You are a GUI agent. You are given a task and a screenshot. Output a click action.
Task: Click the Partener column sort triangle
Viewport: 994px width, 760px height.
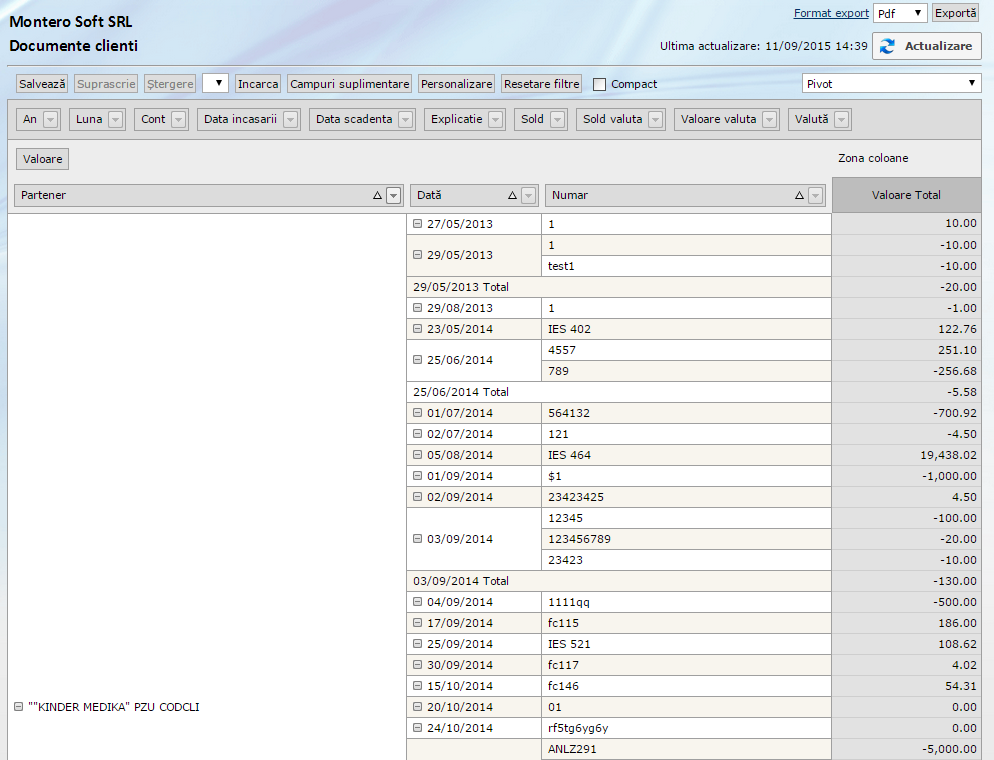(377, 196)
